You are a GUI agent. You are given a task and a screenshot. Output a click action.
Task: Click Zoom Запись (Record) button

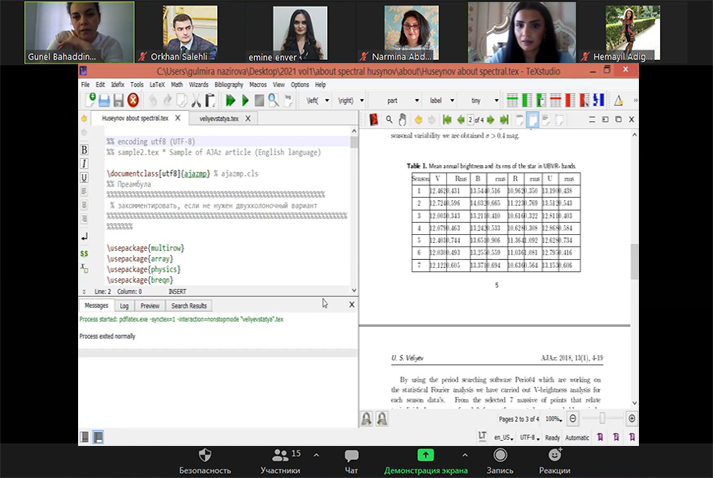coord(500,461)
